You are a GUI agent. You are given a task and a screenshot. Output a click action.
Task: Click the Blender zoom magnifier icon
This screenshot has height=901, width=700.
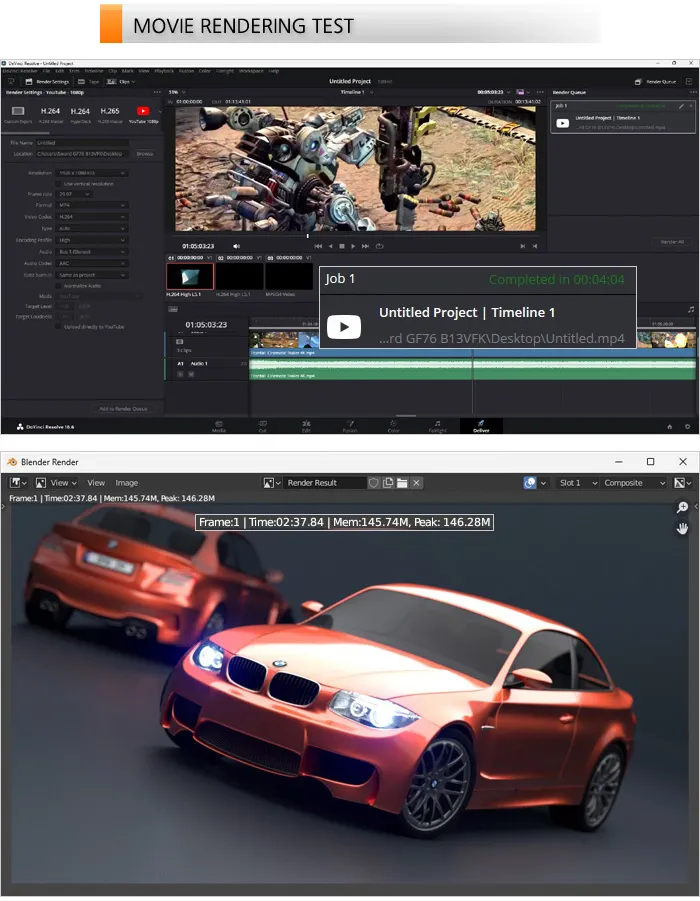[x=682, y=507]
